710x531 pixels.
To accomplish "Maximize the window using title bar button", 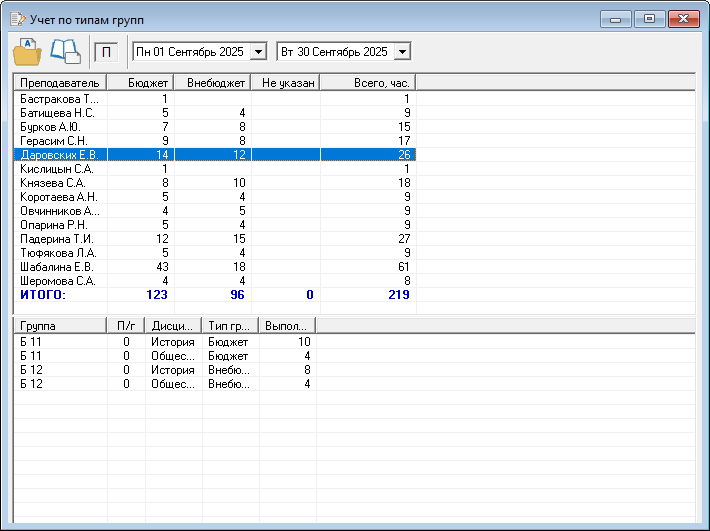I will pos(649,19).
